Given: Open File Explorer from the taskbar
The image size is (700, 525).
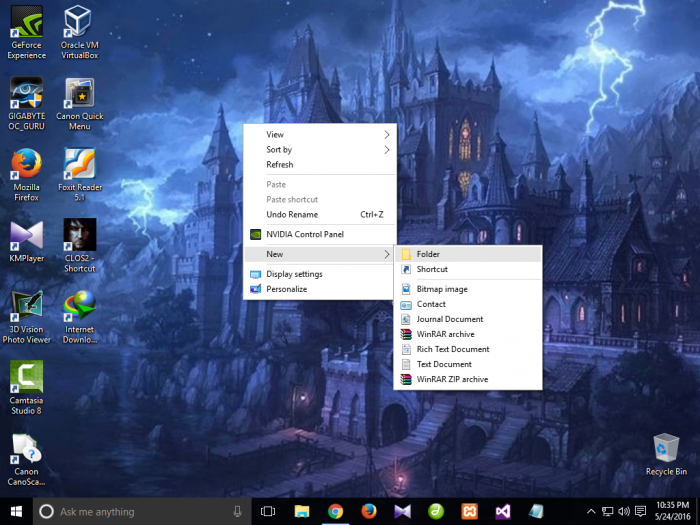Looking at the screenshot, I should tap(302, 511).
